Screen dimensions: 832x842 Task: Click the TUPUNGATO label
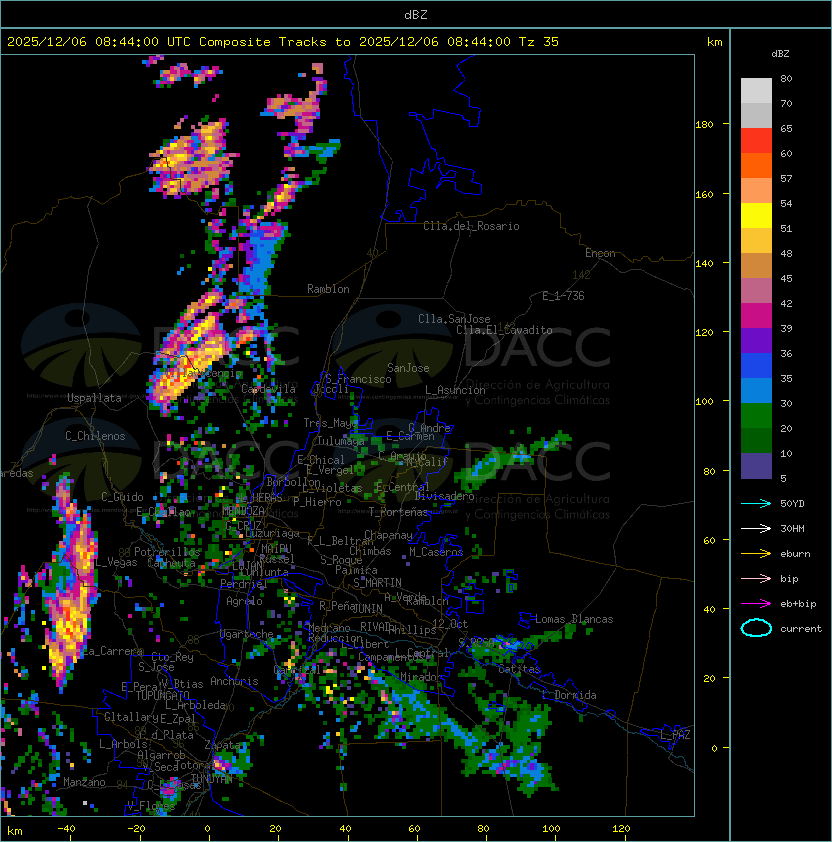coord(162,695)
